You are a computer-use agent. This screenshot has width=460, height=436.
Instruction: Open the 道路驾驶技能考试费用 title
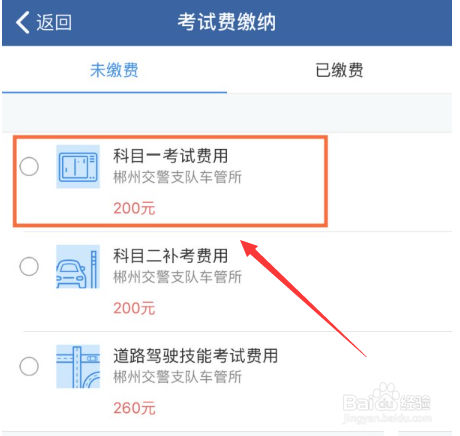tap(196, 356)
